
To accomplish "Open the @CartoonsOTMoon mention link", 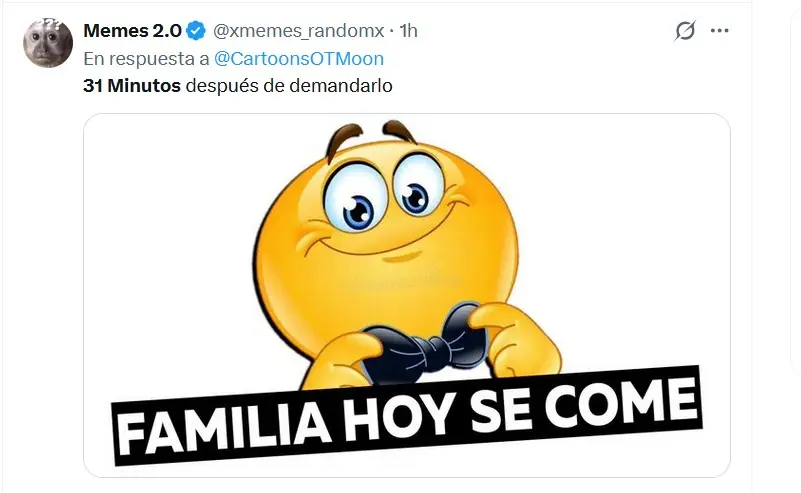I will [x=299, y=59].
